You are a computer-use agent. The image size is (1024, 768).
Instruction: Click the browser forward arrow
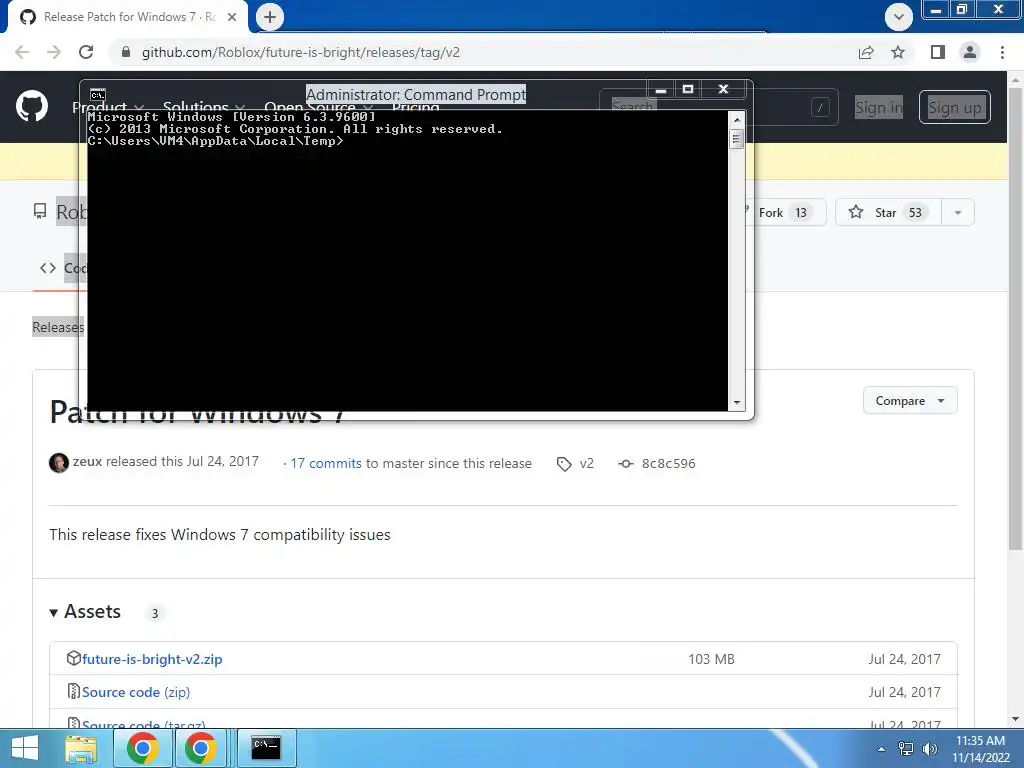click(54, 52)
